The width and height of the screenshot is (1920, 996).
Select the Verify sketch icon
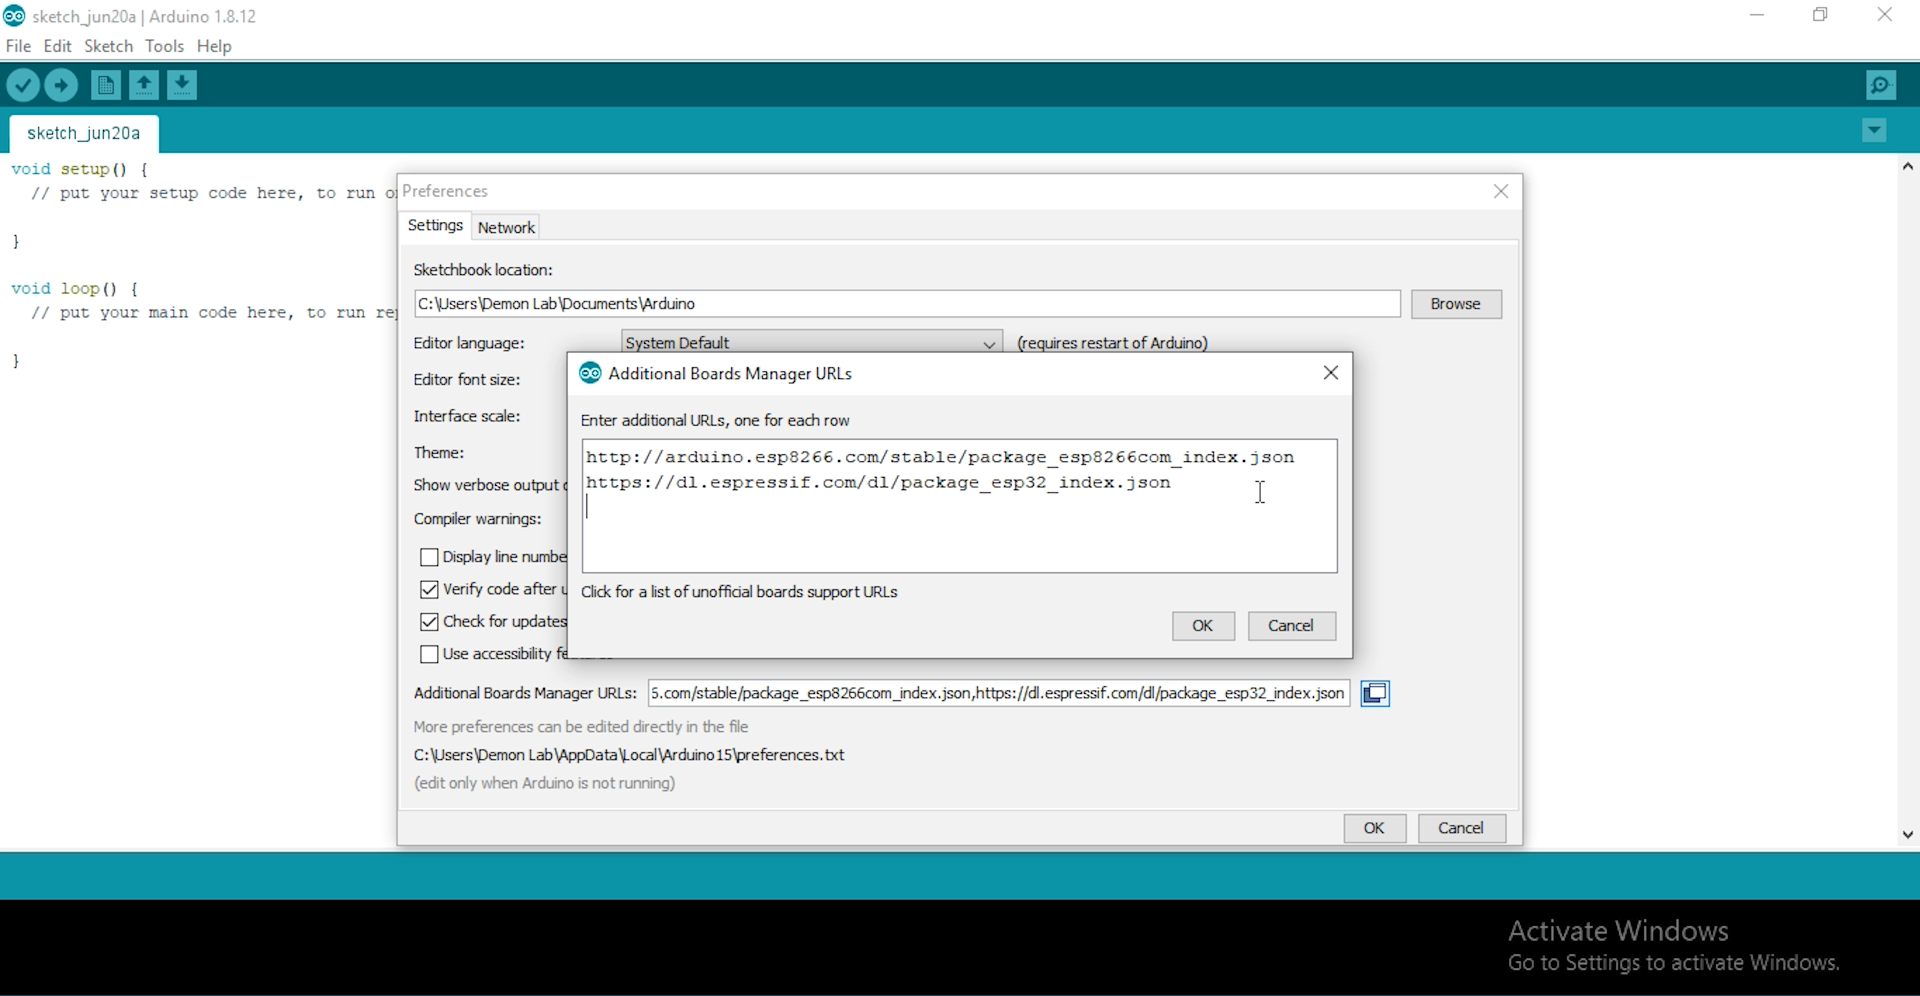pyautogui.click(x=23, y=85)
